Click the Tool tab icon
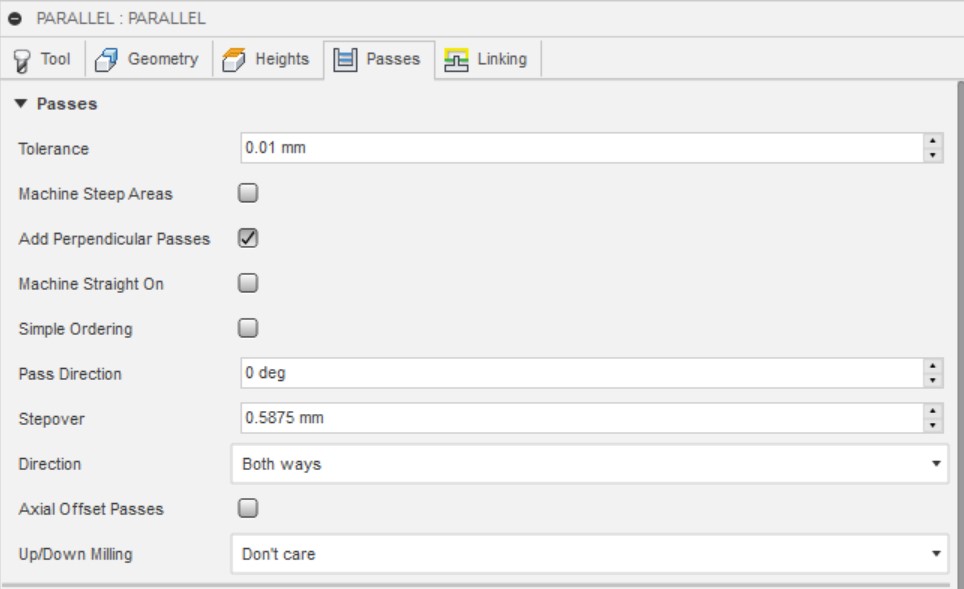Image resolution: width=964 pixels, height=589 pixels. [x=22, y=59]
